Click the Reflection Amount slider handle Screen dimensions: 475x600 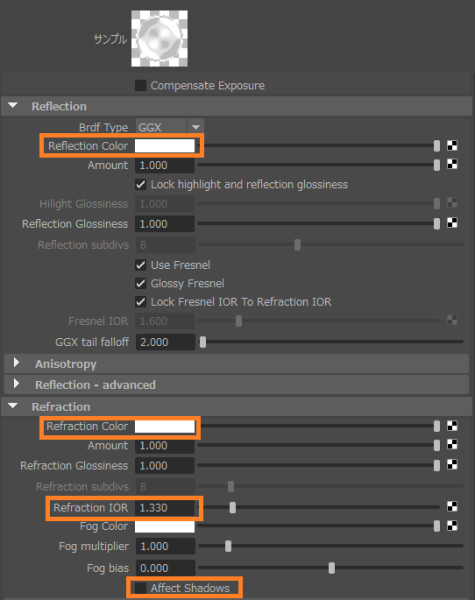click(437, 165)
